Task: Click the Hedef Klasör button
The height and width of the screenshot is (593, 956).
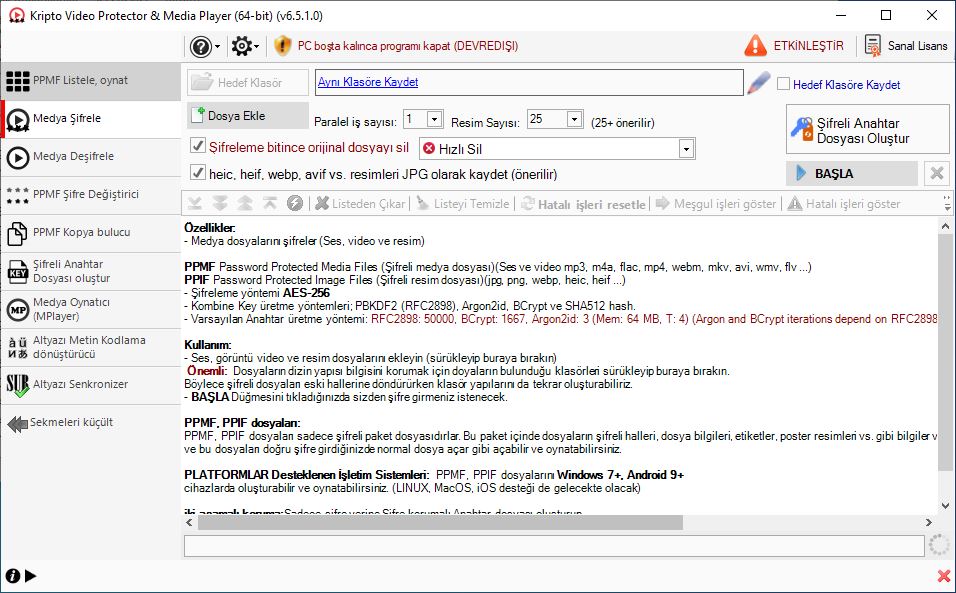Action: pyautogui.click(x=248, y=82)
